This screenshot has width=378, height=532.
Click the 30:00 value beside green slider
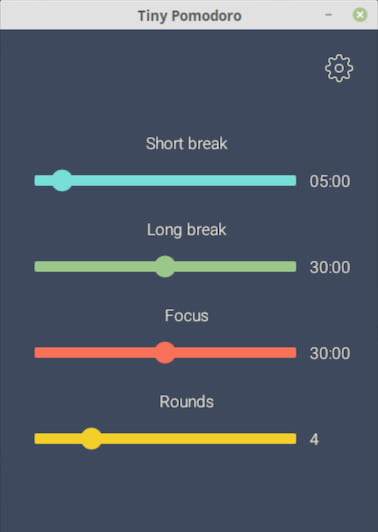pyautogui.click(x=330, y=267)
